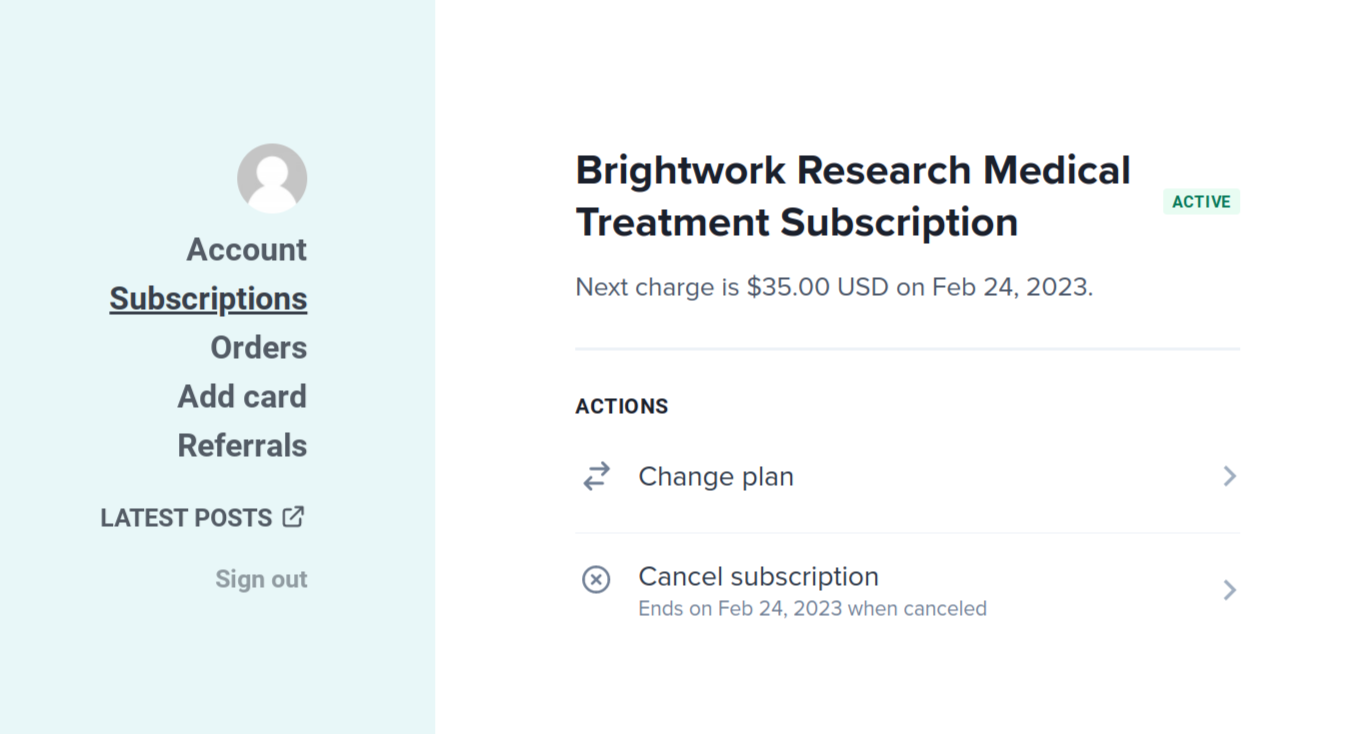
Task: Expand Cancel subscription using its chevron arrow
Action: (1230, 590)
